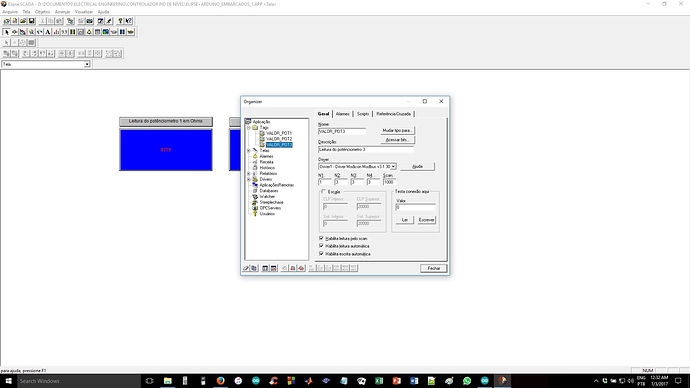
Task: Enable the Escala checkbox
Action: coord(323,191)
